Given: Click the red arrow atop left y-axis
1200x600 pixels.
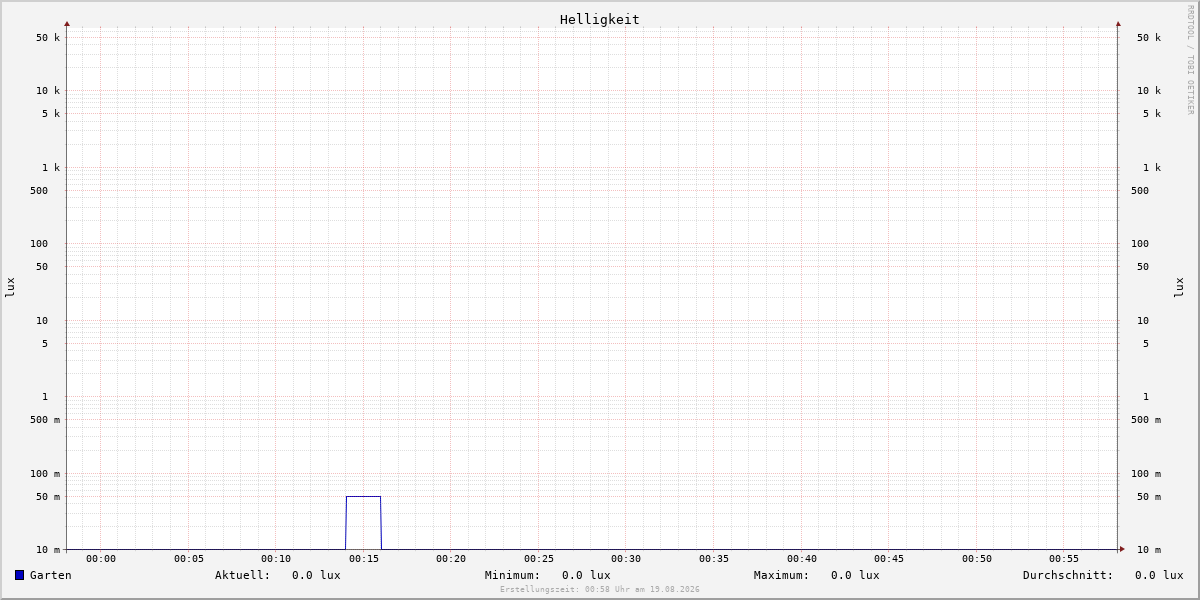Looking at the screenshot, I should pos(67,23).
